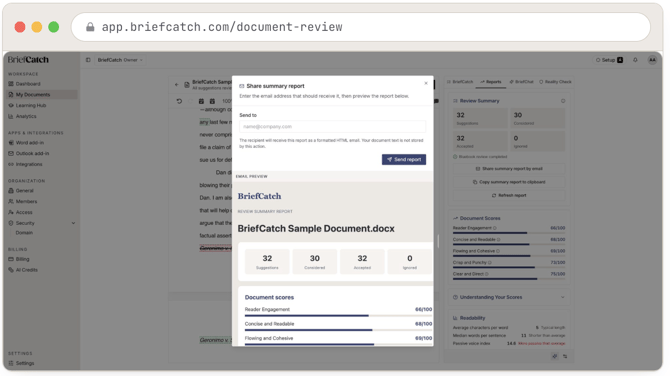
Task: Open Integrations in the sidebar
Action: click(x=25, y=164)
